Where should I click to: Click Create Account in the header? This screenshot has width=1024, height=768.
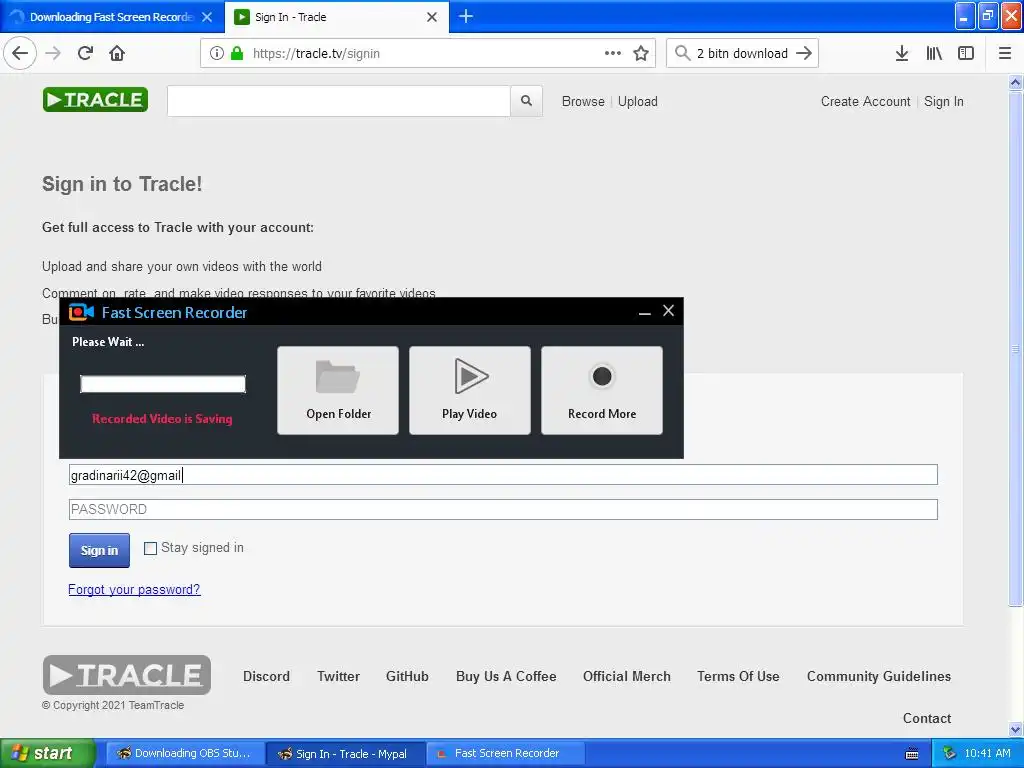pyautogui.click(x=865, y=101)
